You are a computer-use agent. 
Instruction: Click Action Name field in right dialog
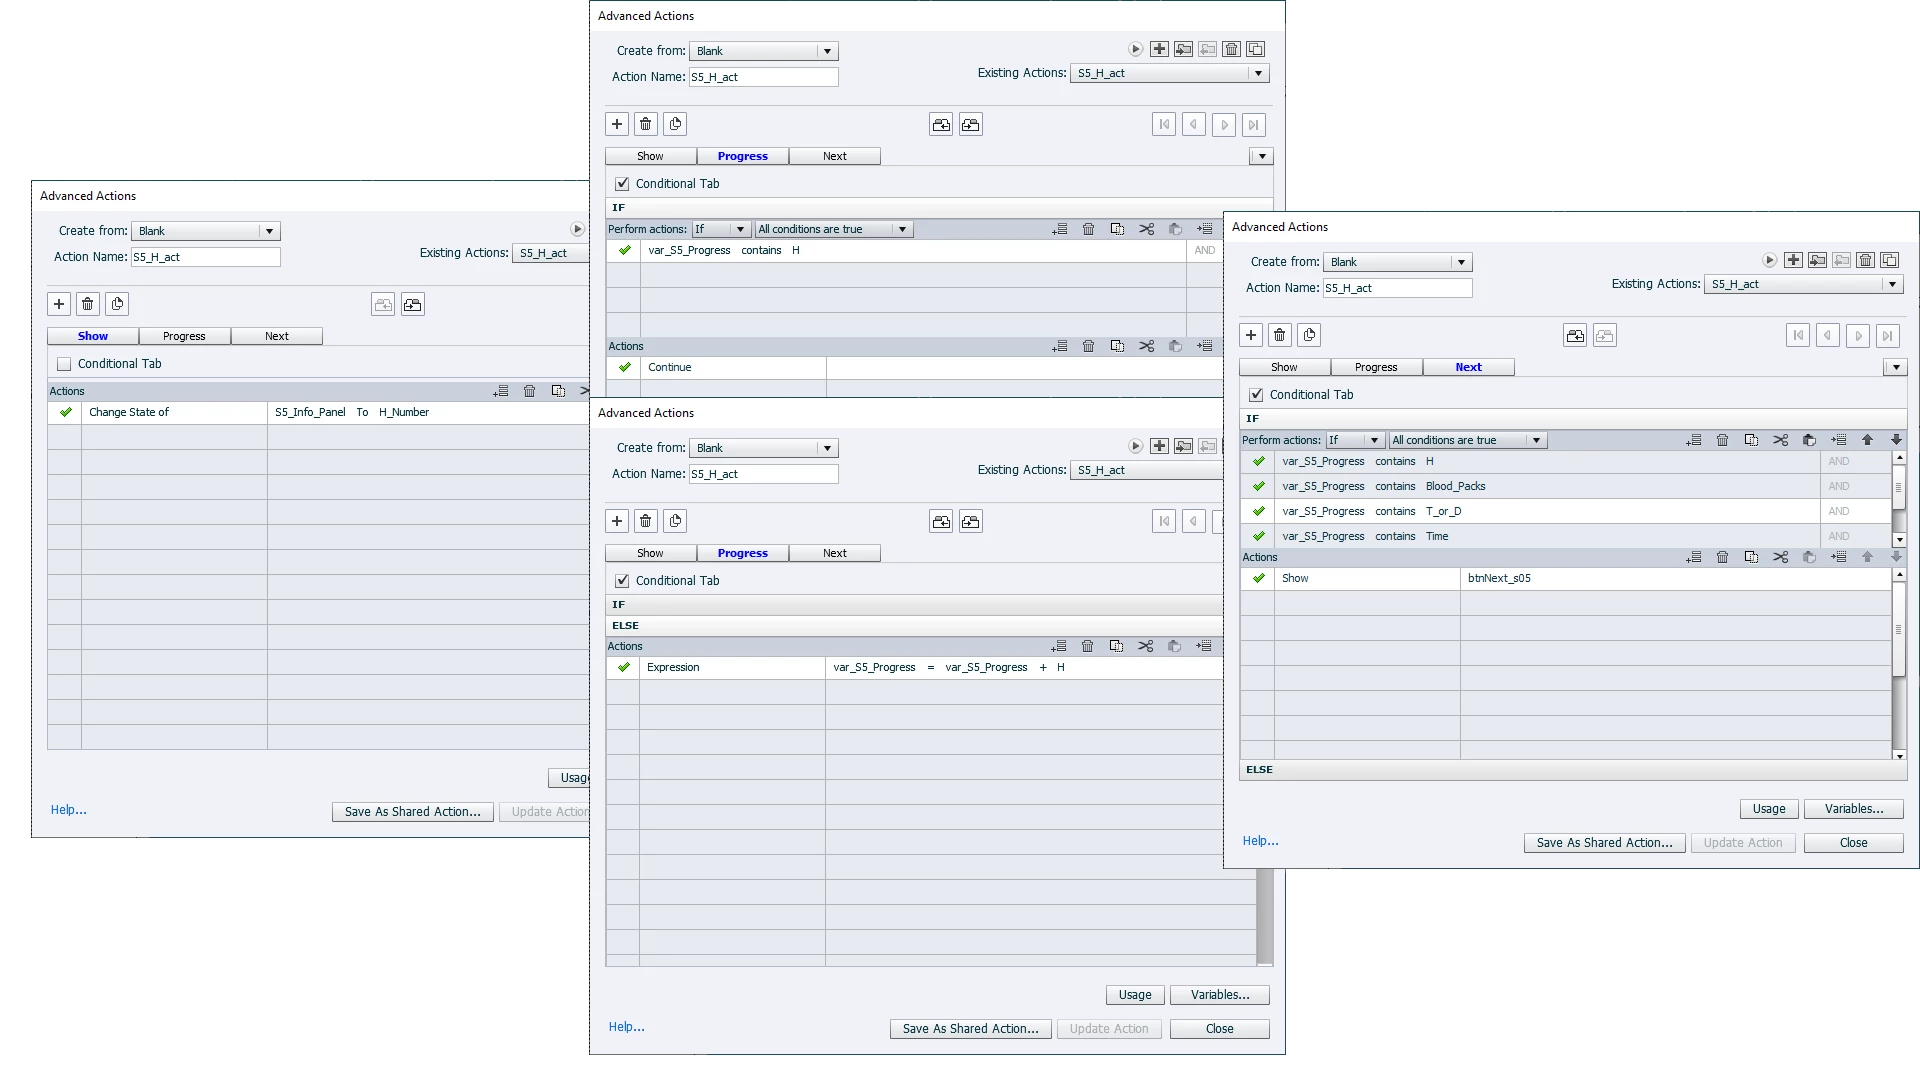[1397, 288]
